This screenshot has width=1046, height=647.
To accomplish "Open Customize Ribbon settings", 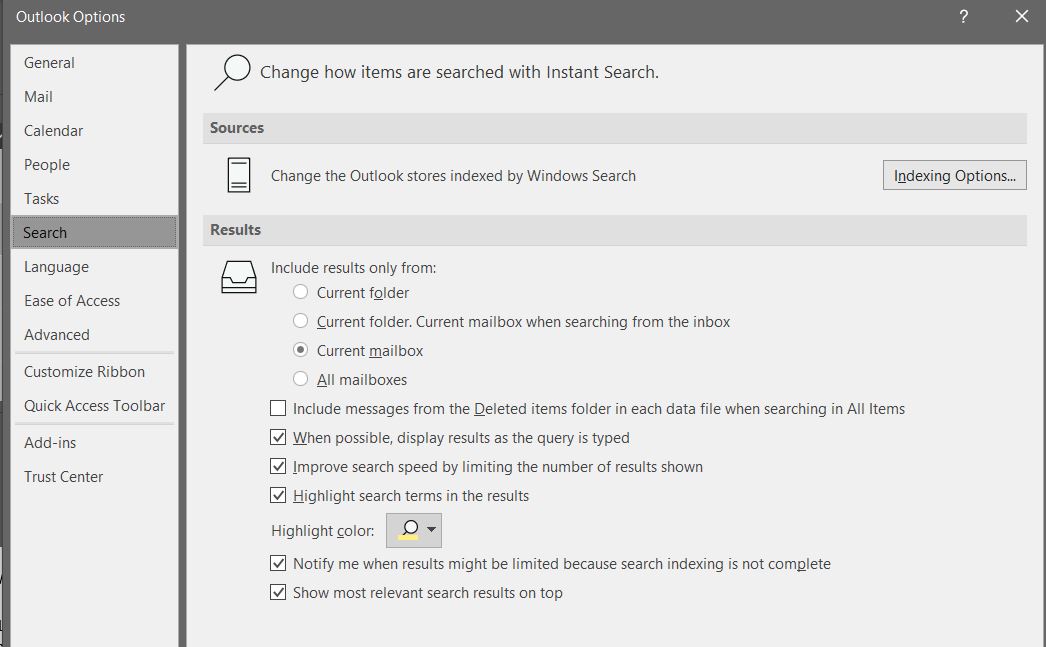I will (94, 372).
